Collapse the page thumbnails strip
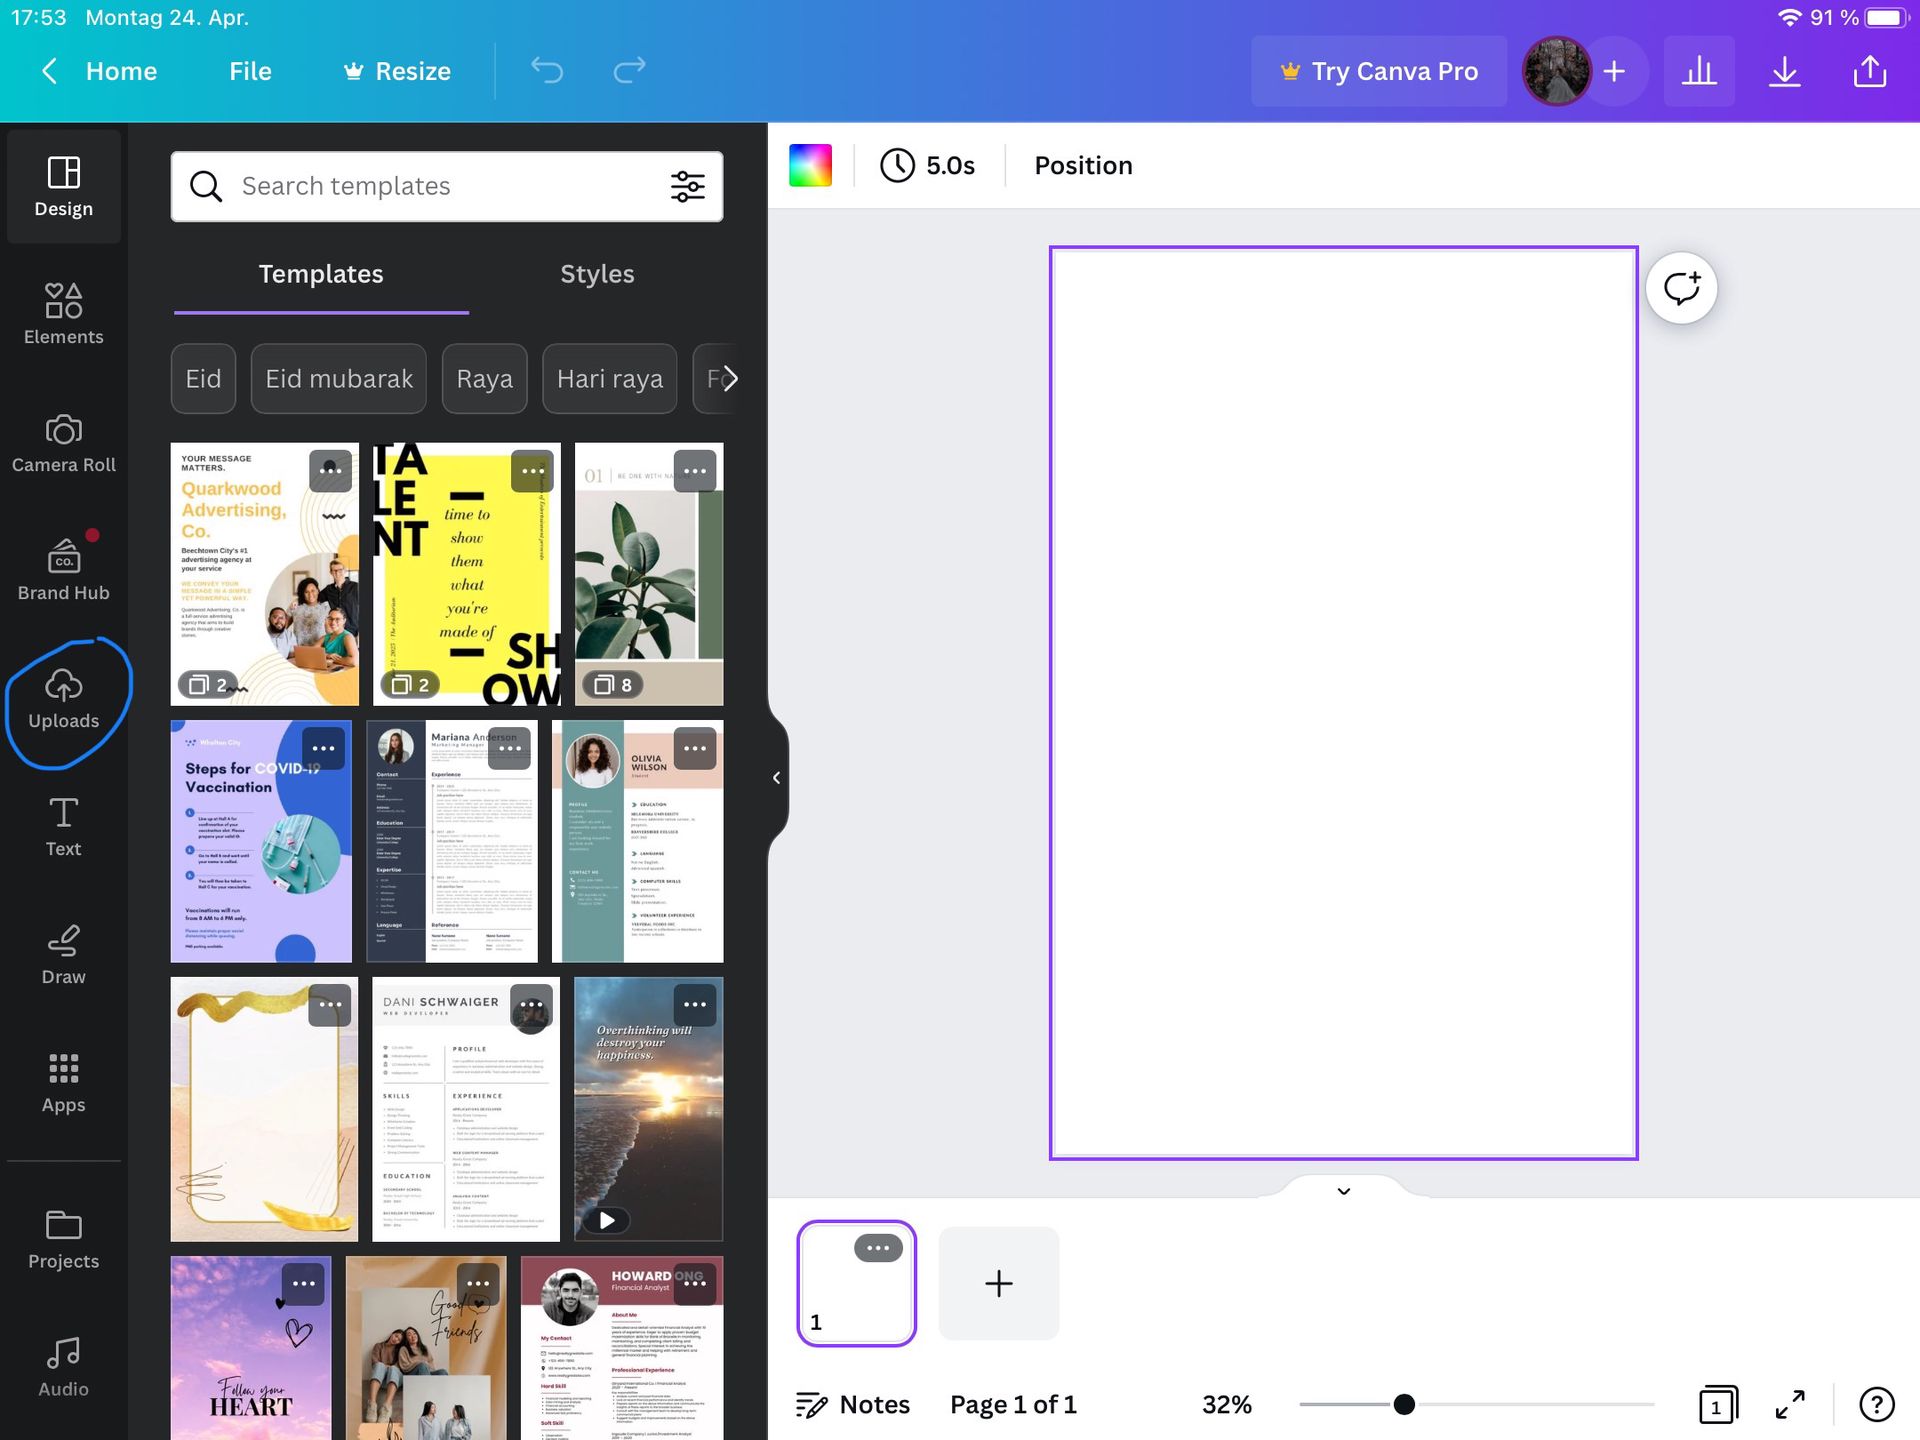 pos(1343,1190)
